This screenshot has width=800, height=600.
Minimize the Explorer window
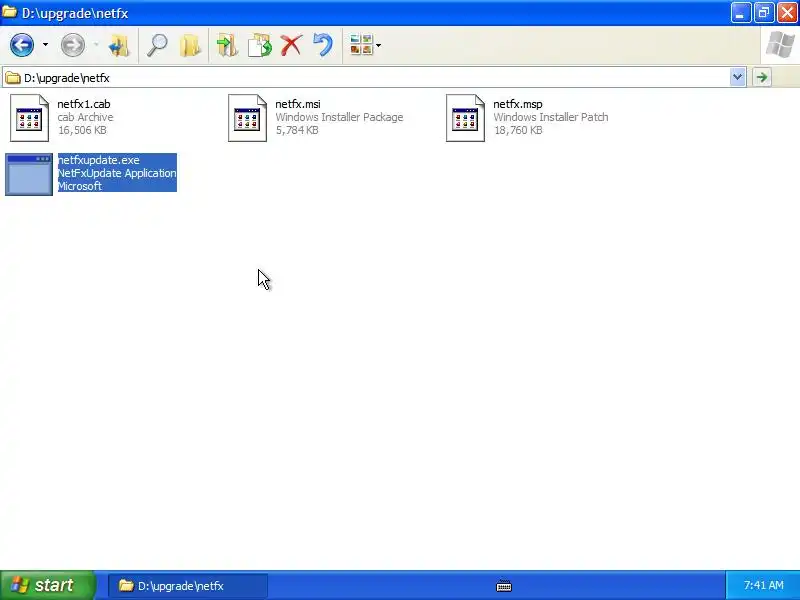click(x=740, y=13)
